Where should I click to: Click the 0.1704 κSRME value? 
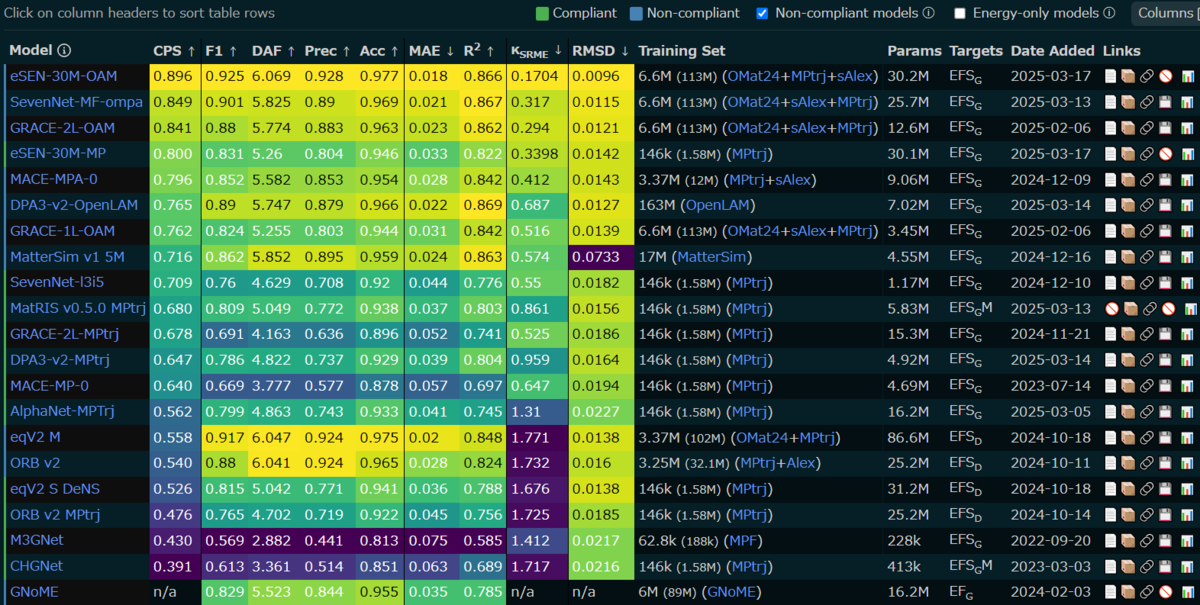pyautogui.click(x=536, y=76)
